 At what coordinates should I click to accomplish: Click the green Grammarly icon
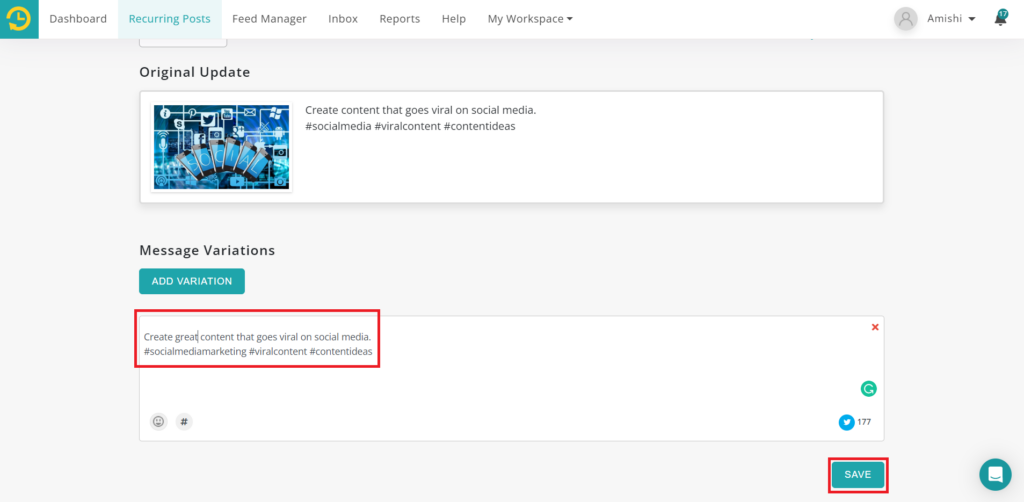868,389
